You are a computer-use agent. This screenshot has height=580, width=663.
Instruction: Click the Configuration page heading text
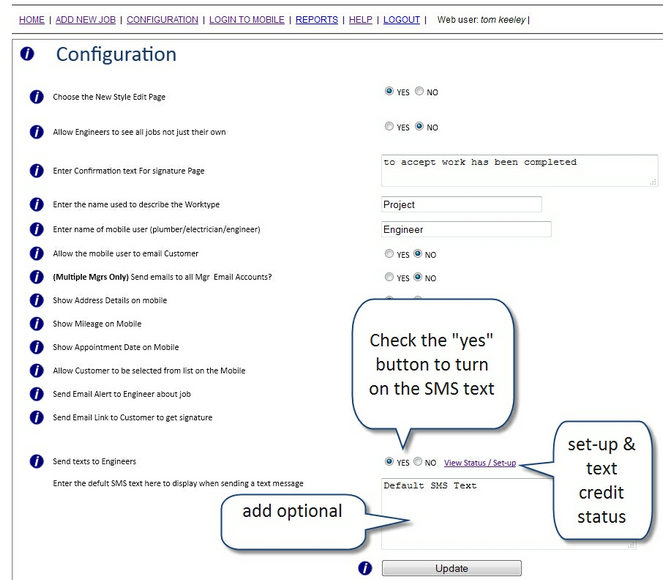pos(116,55)
